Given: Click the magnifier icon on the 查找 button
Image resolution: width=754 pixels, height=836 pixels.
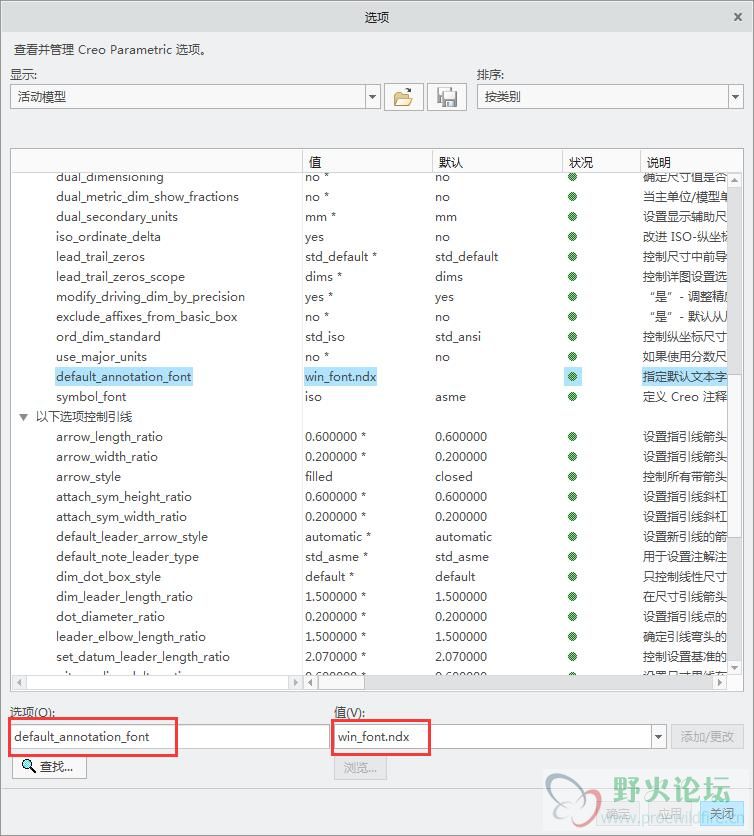Looking at the screenshot, I should coord(28,766).
